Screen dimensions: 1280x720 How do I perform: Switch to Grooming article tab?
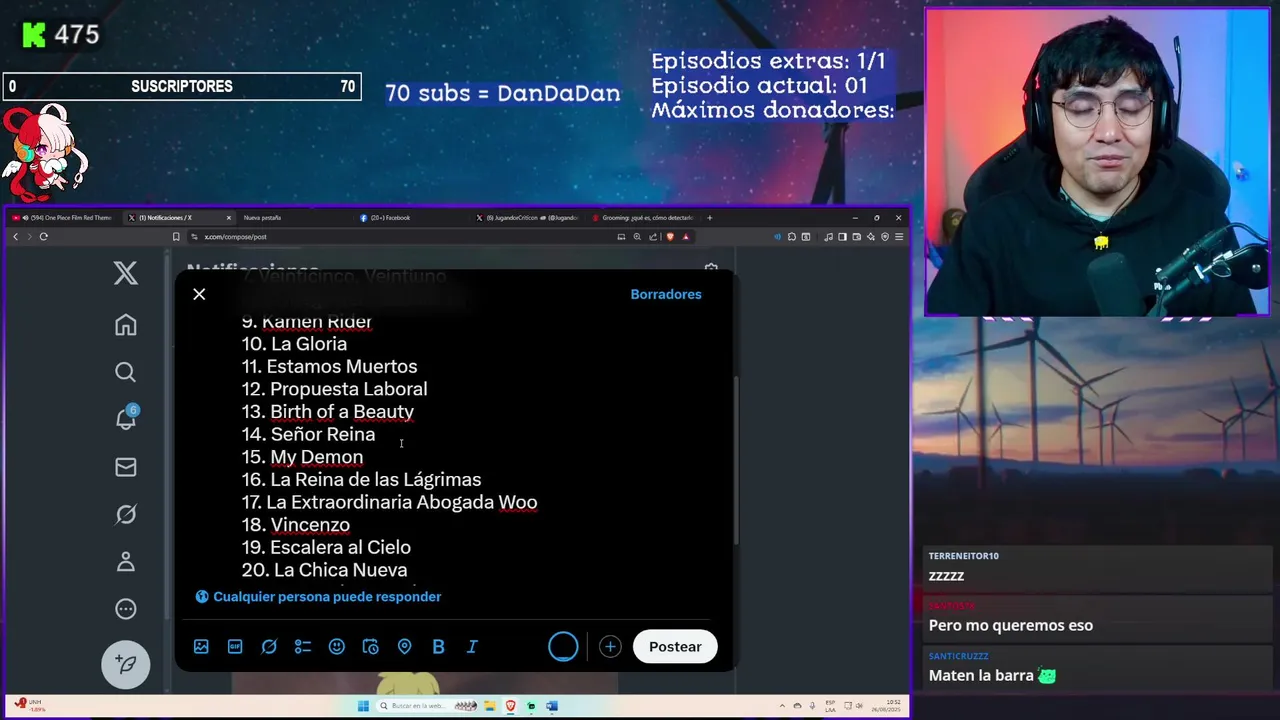click(x=644, y=217)
